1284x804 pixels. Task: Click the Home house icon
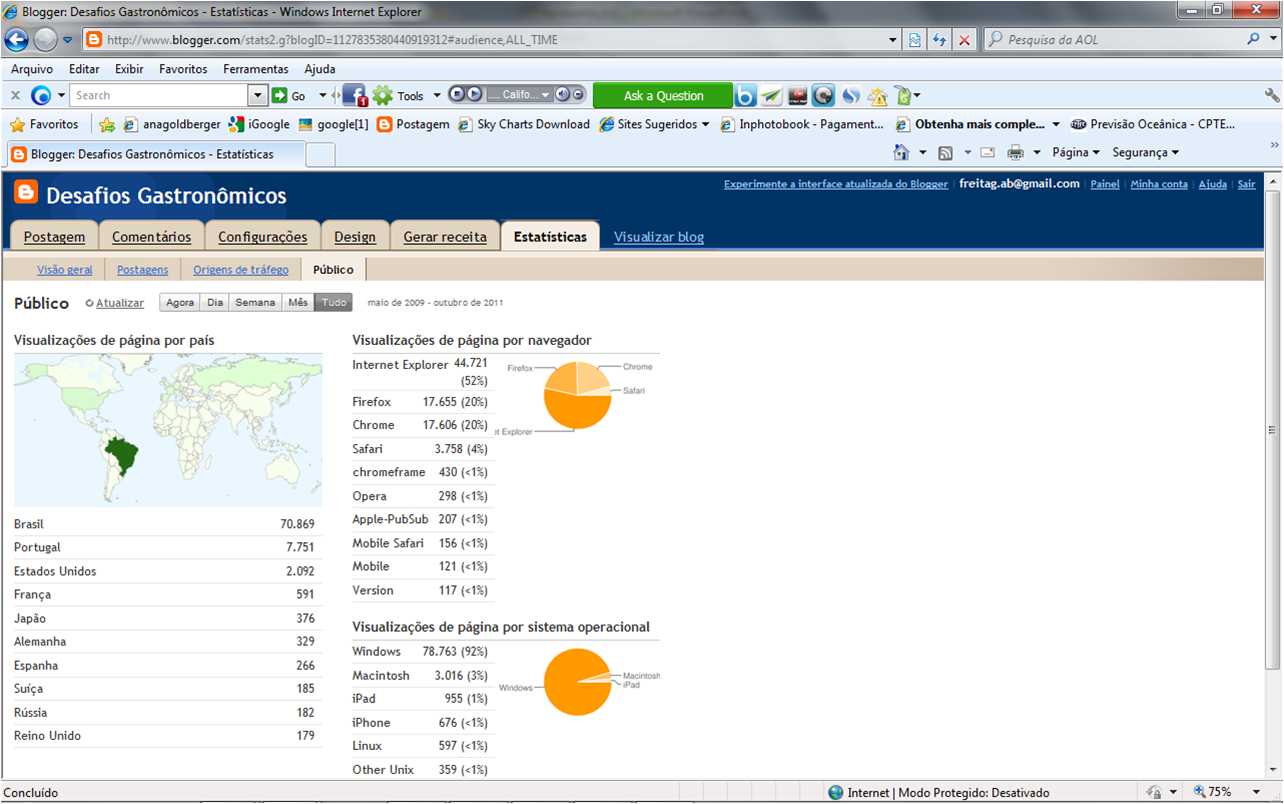point(901,153)
